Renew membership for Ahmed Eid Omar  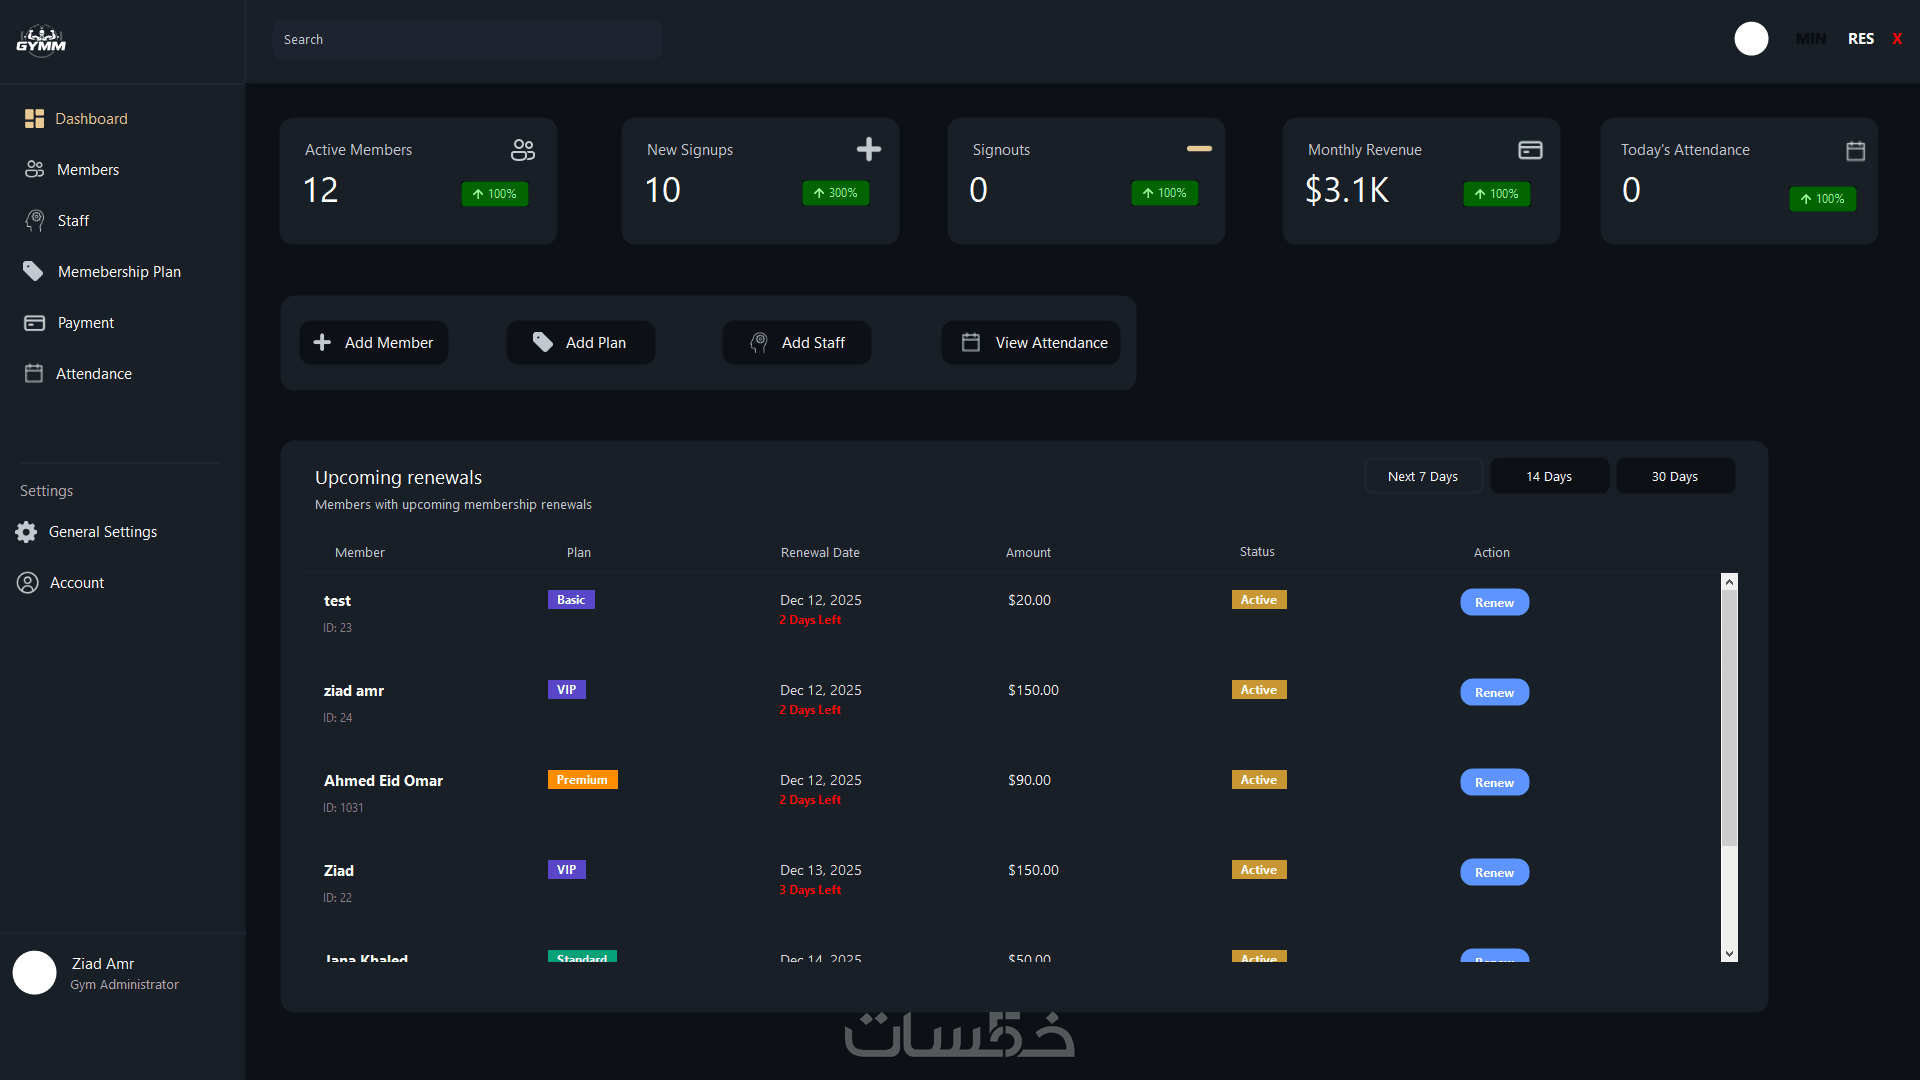pos(1494,783)
